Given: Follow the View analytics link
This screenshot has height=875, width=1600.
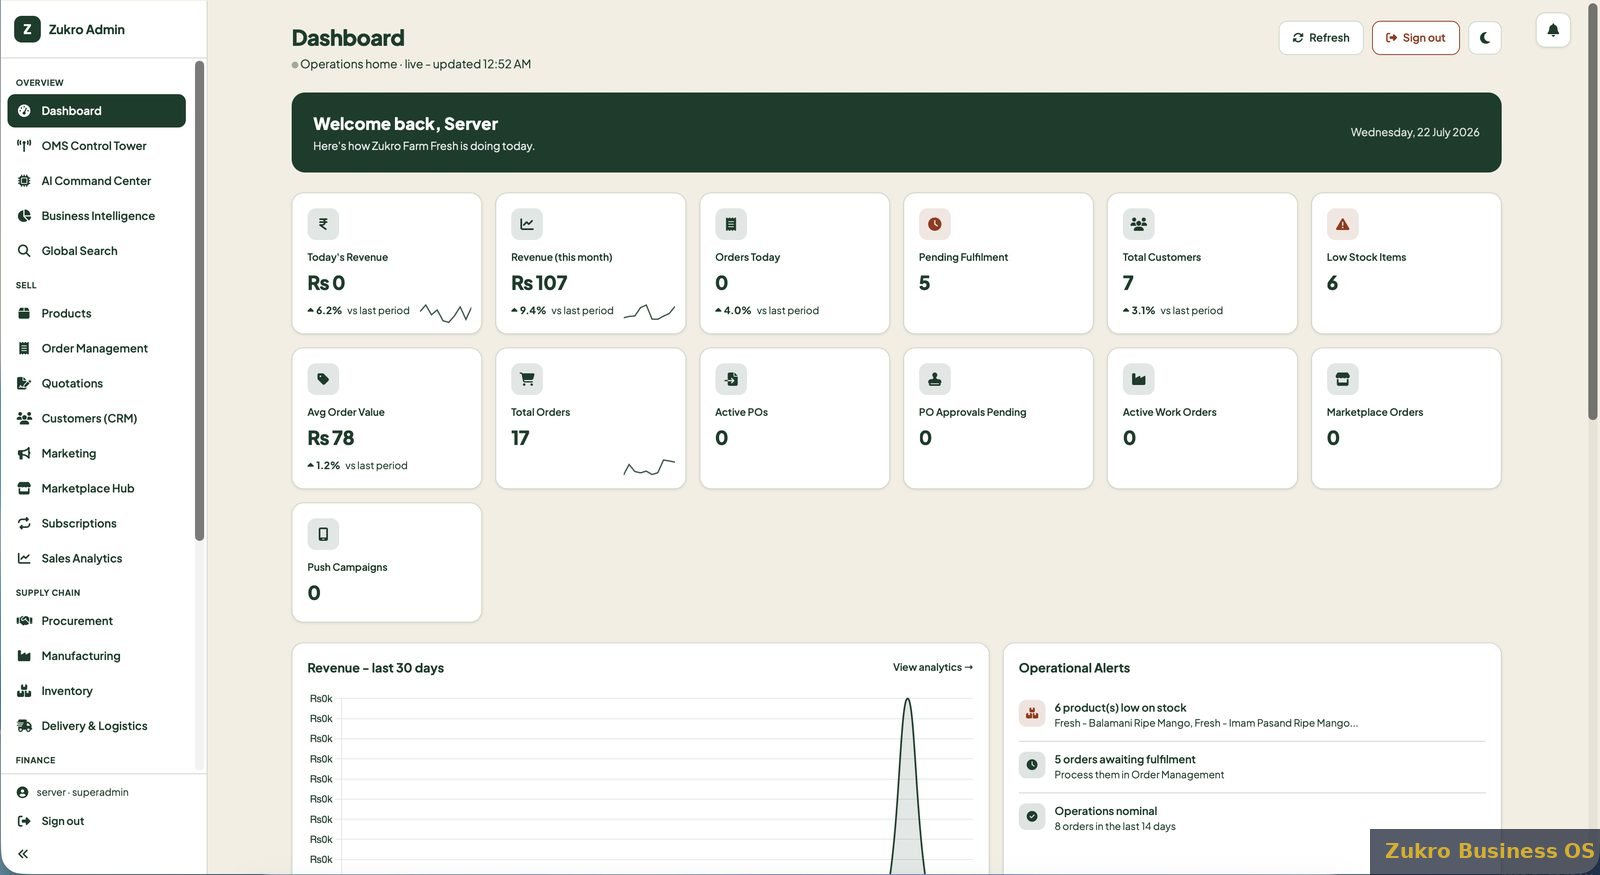Looking at the screenshot, I should [x=933, y=667].
